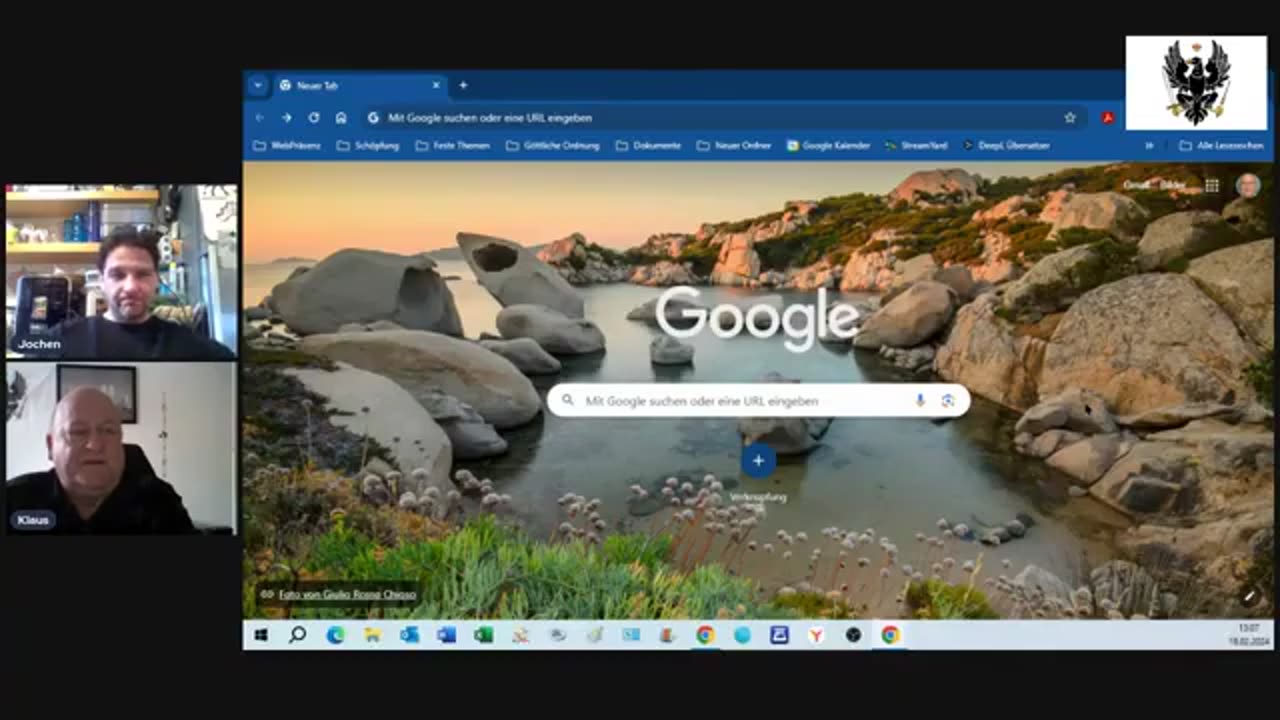This screenshot has height=720, width=1280.
Task: Open the Bilder link
Action: click(1173, 185)
